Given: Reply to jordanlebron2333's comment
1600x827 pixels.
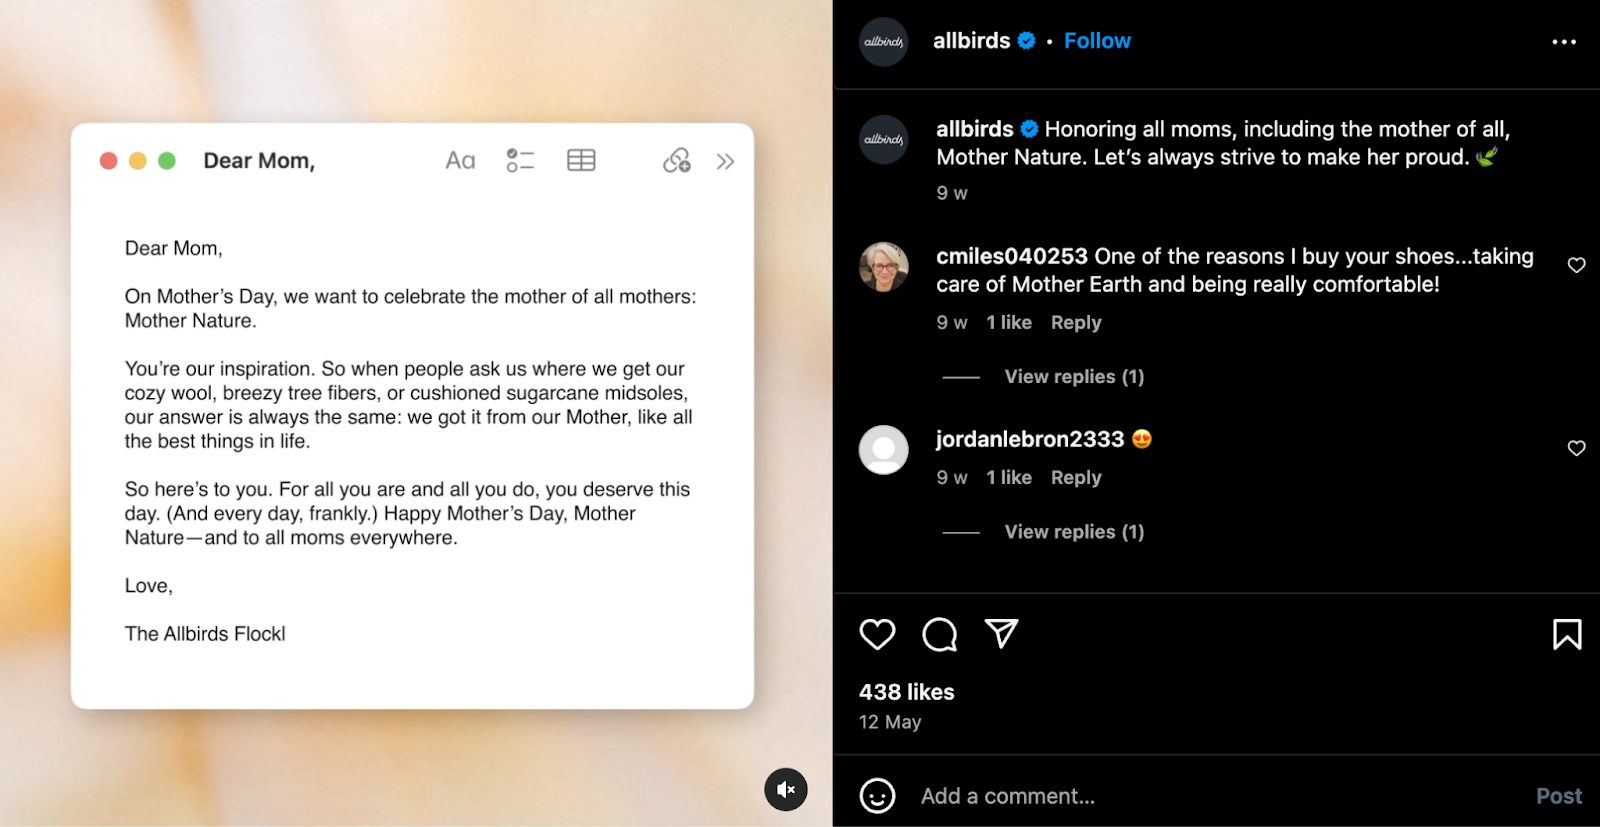Looking at the screenshot, I should point(1076,477).
